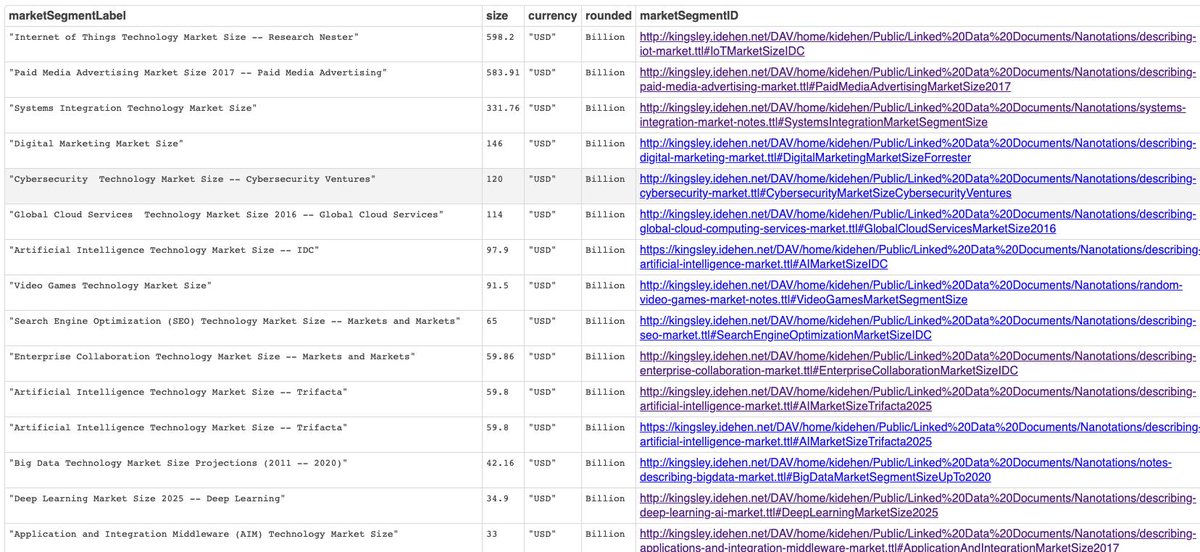Click the size value 65
The width and height of the screenshot is (1200, 552).
(x=492, y=321)
